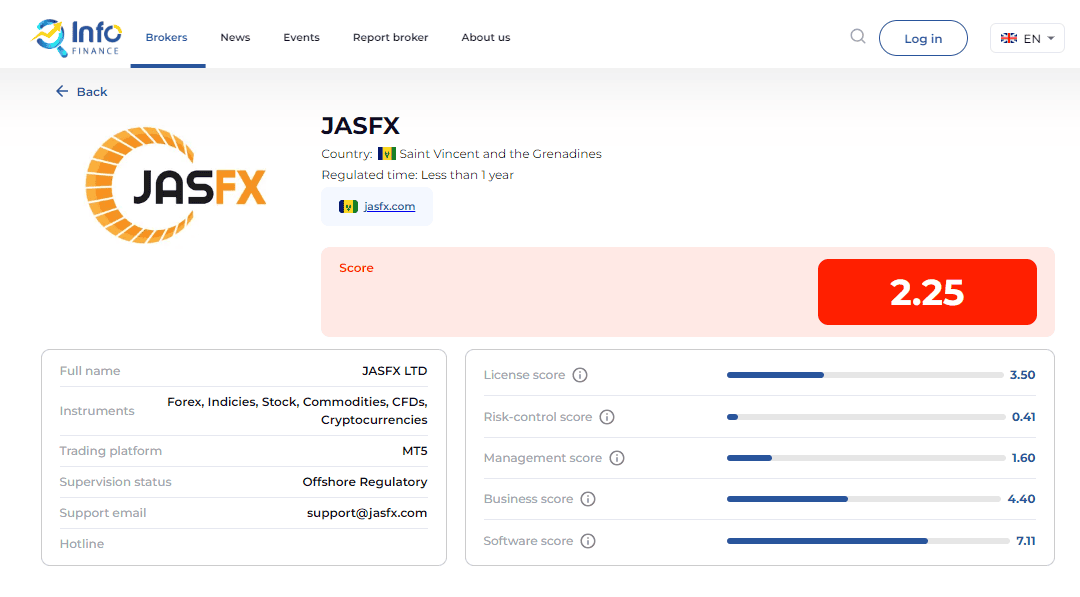Click the 'Regulated time: Less than 1 year' text
The image size is (1080, 597).
(x=417, y=175)
